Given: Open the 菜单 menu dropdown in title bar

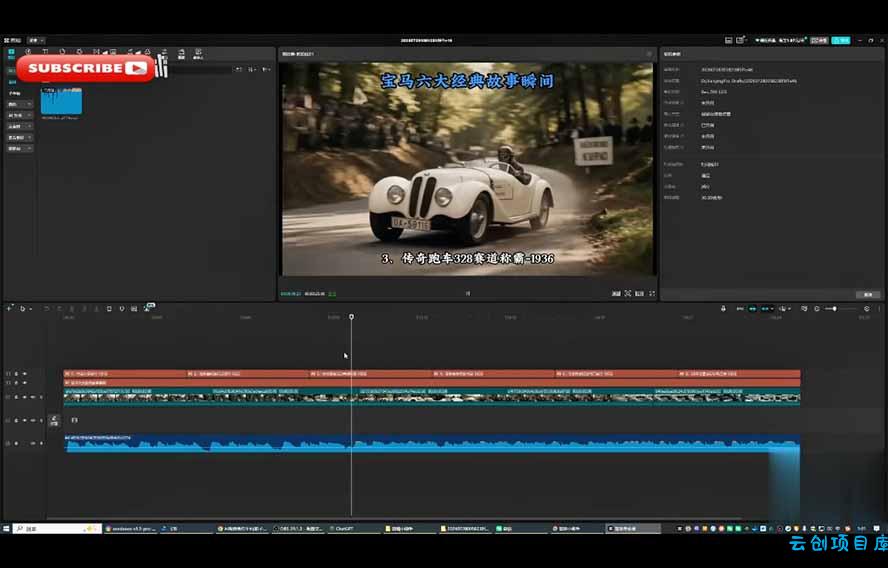Looking at the screenshot, I should coord(36,40).
